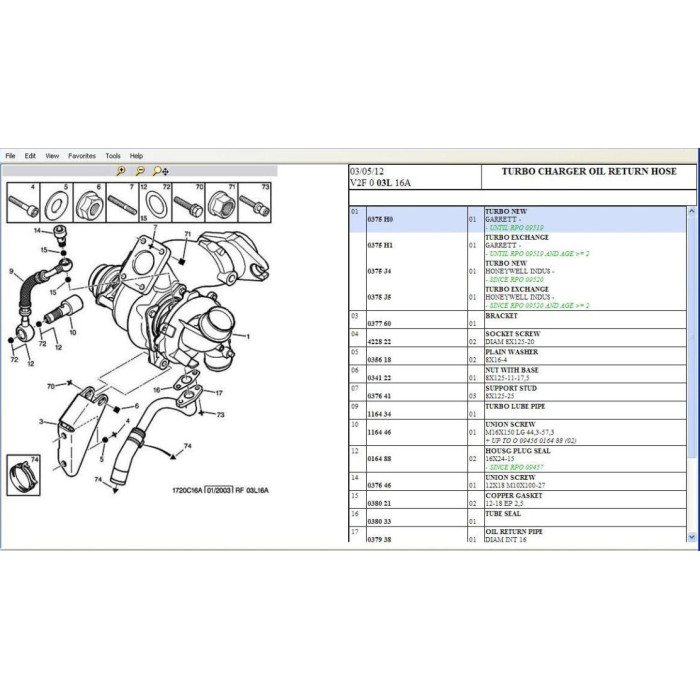This screenshot has width=700, height=700.
Task: Click the COPPER GASKET description
Action: [514, 500]
